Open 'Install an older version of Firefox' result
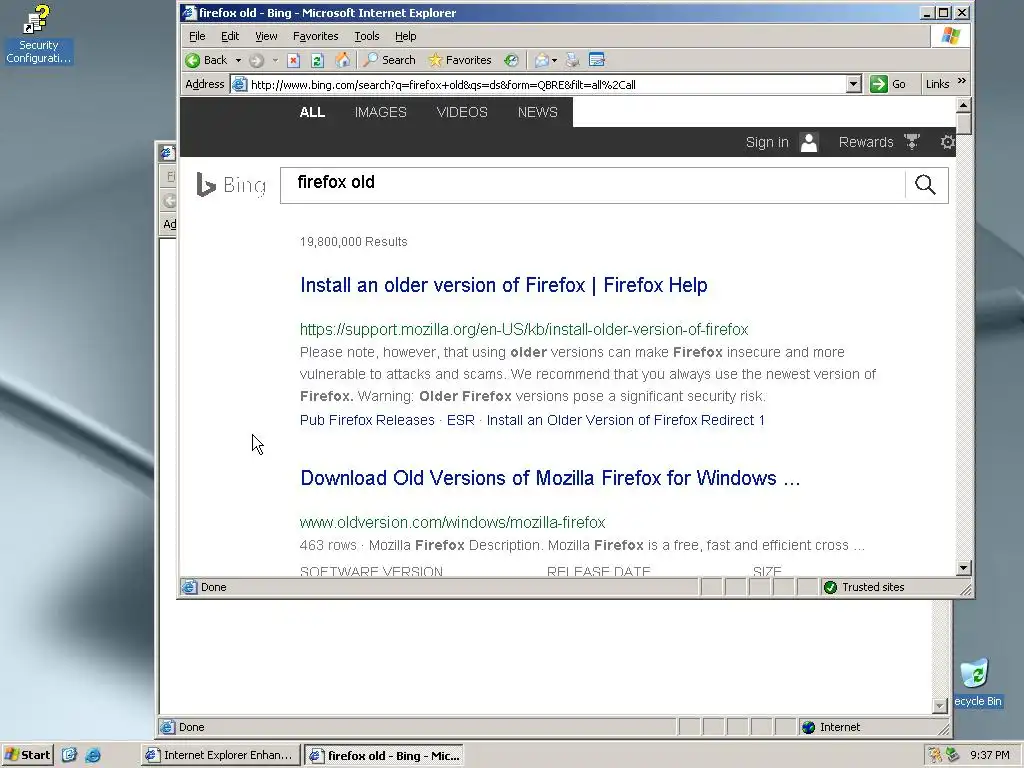Image resolution: width=1024 pixels, height=768 pixels. [x=504, y=285]
